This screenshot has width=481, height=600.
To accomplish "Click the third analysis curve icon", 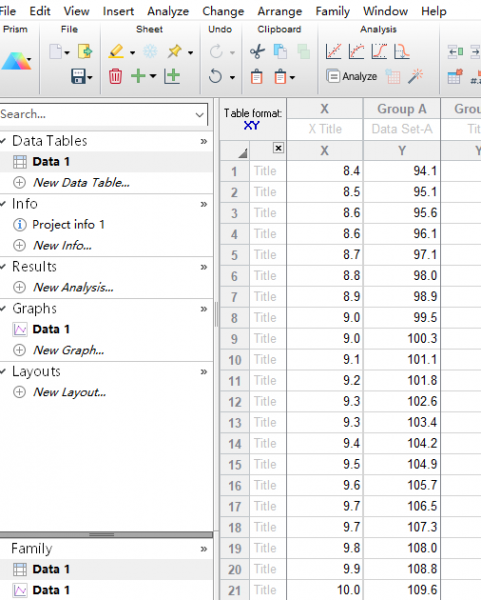I will pos(379,51).
